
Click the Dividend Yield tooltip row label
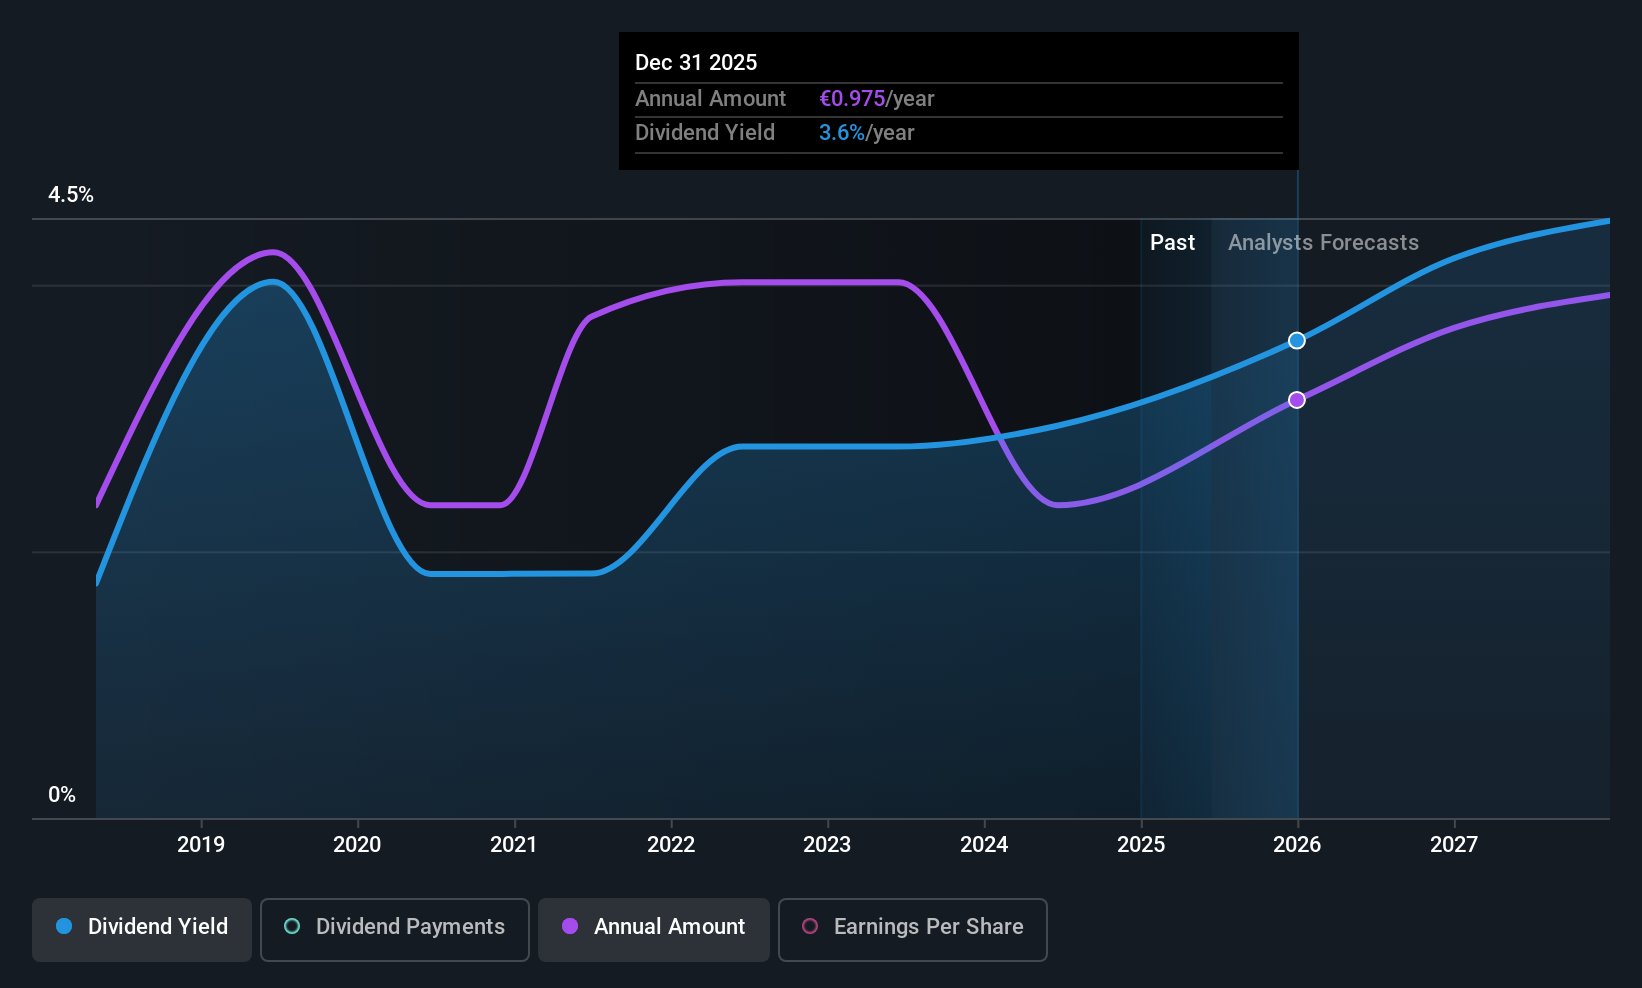705,133
